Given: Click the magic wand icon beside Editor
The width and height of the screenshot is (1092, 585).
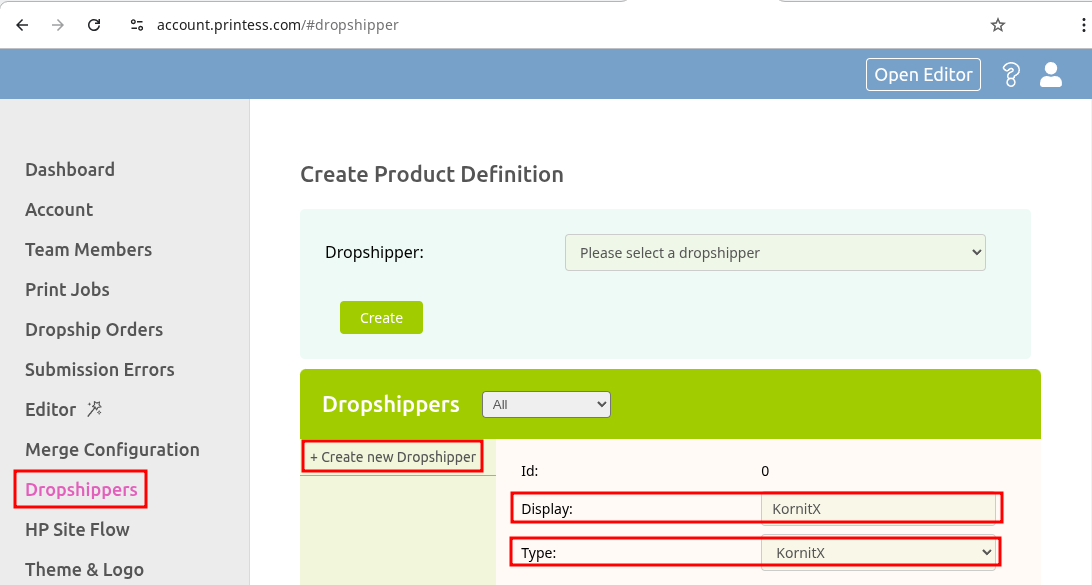Looking at the screenshot, I should tap(95, 409).
